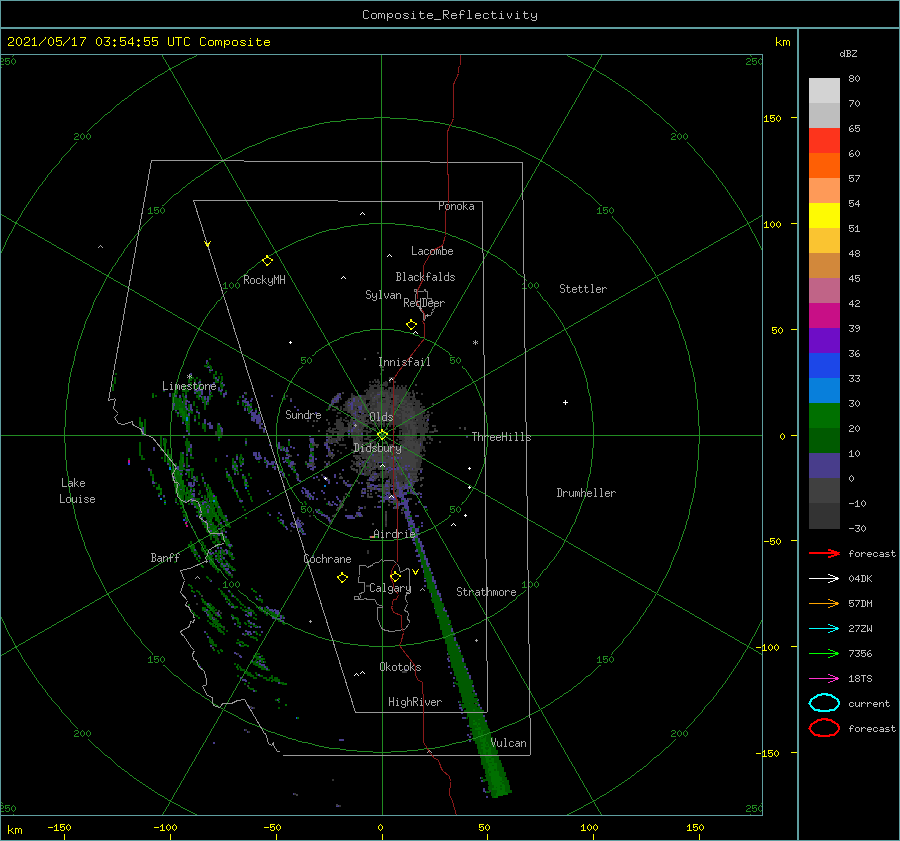Viewport: 900px width, 841px height.
Task: Click yellow diamond marker below Cochrane
Action: pos(342,578)
